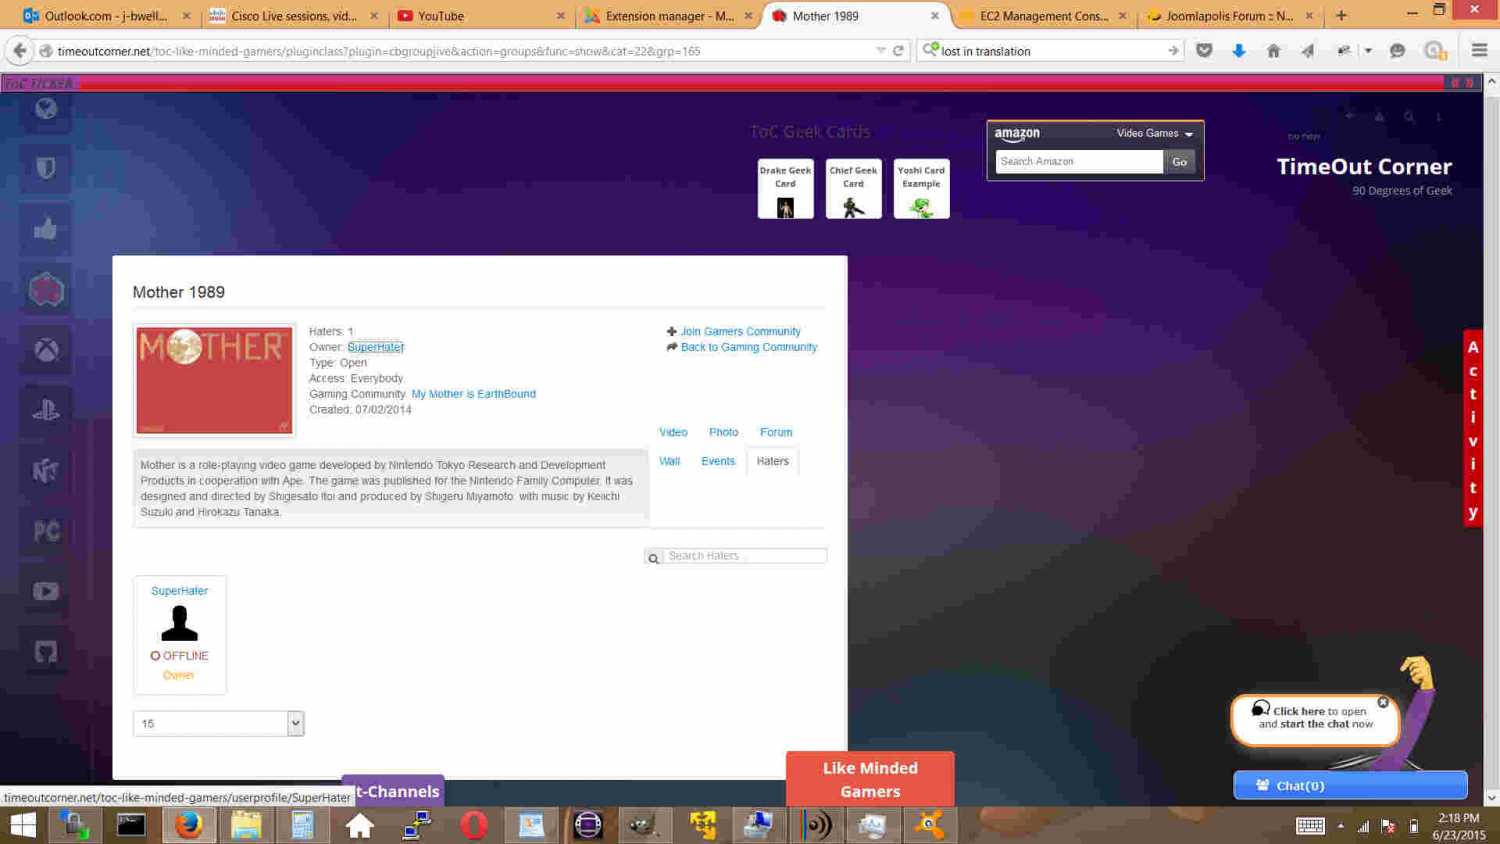
Task: Open the Chief Geek Card
Action: pos(853,189)
